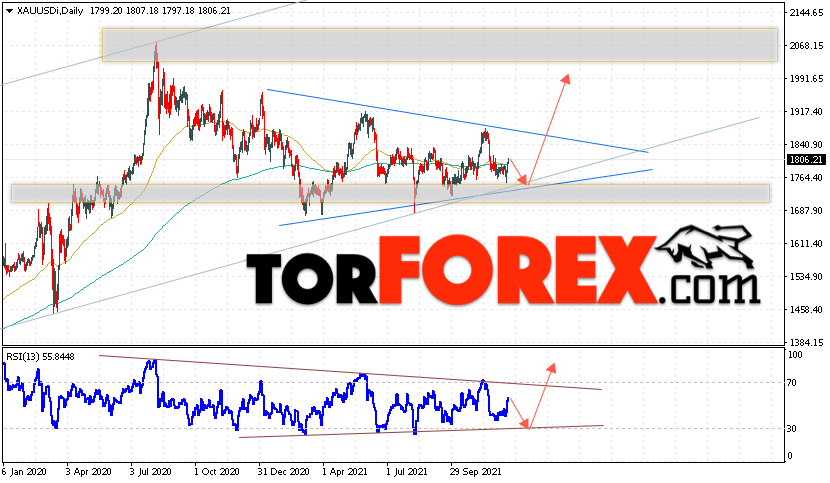Open the XAUUSDi chart symbol dropdown arrow
This screenshot has width=830, height=483.
(x=9, y=11)
